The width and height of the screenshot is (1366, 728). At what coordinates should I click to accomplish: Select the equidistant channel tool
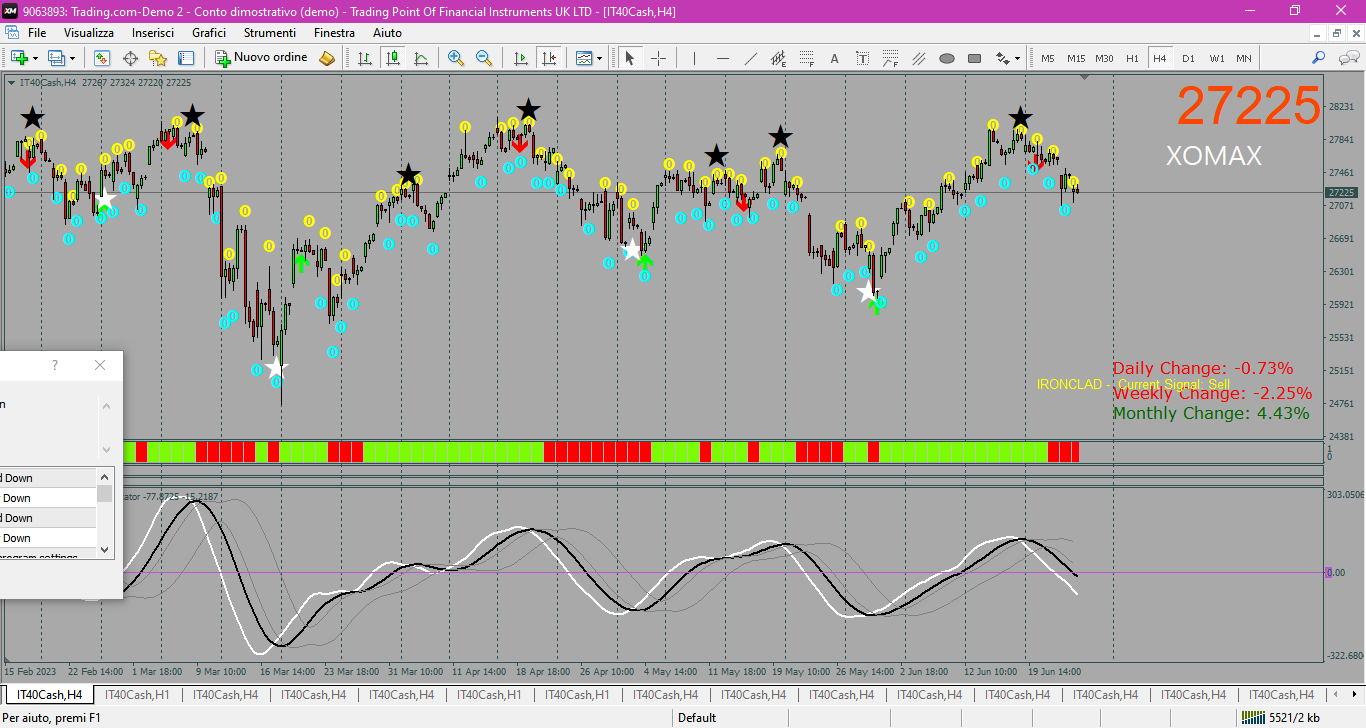click(x=778, y=58)
